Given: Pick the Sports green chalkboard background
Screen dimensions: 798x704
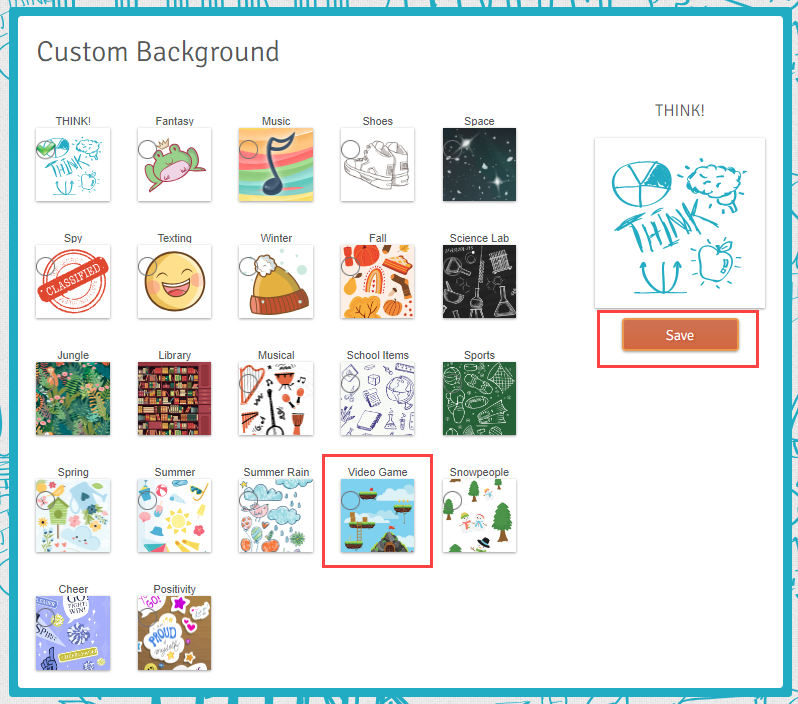Looking at the screenshot, I should click(479, 399).
